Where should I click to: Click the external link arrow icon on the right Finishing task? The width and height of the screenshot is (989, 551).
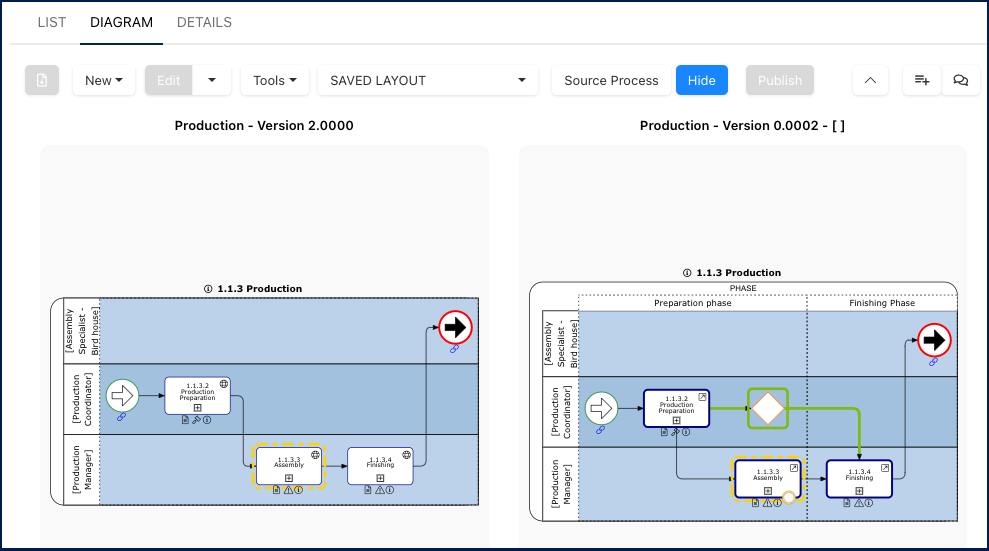(885, 467)
